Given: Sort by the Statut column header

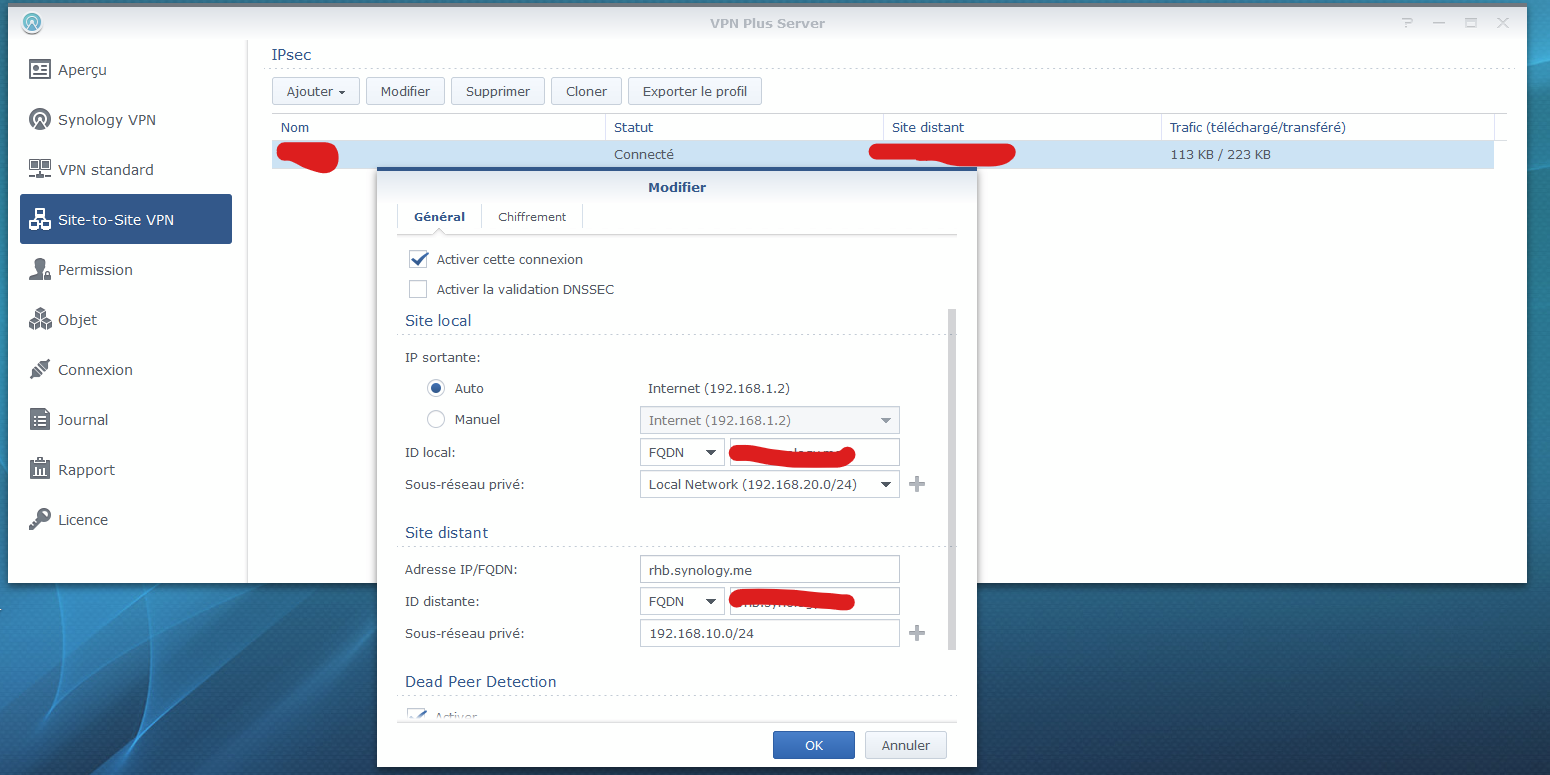Looking at the screenshot, I should coord(745,127).
